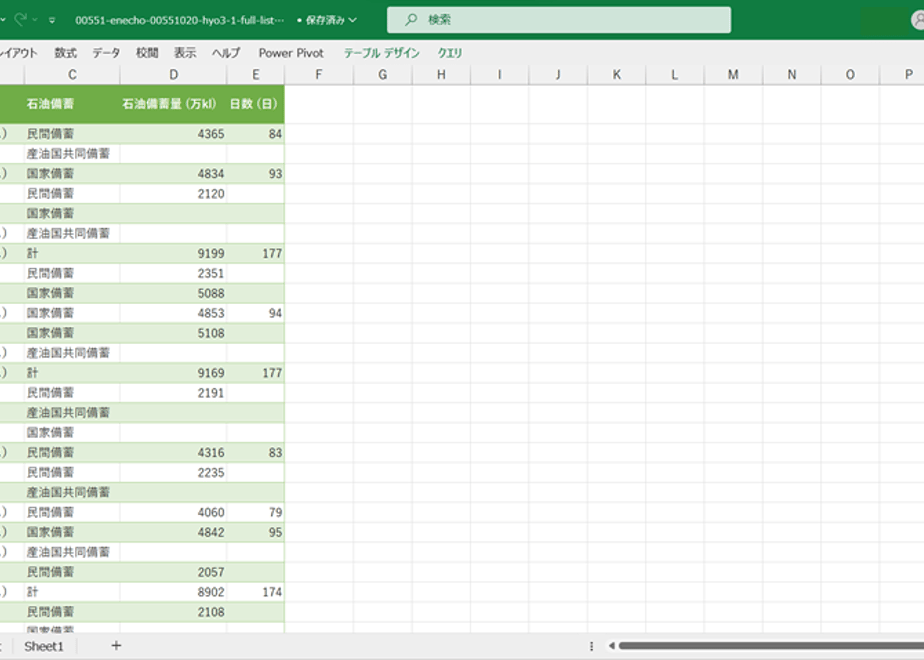Add a new sheet with plus button
Image resolution: width=924 pixels, height=660 pixels.
click(x=116, y=646)
